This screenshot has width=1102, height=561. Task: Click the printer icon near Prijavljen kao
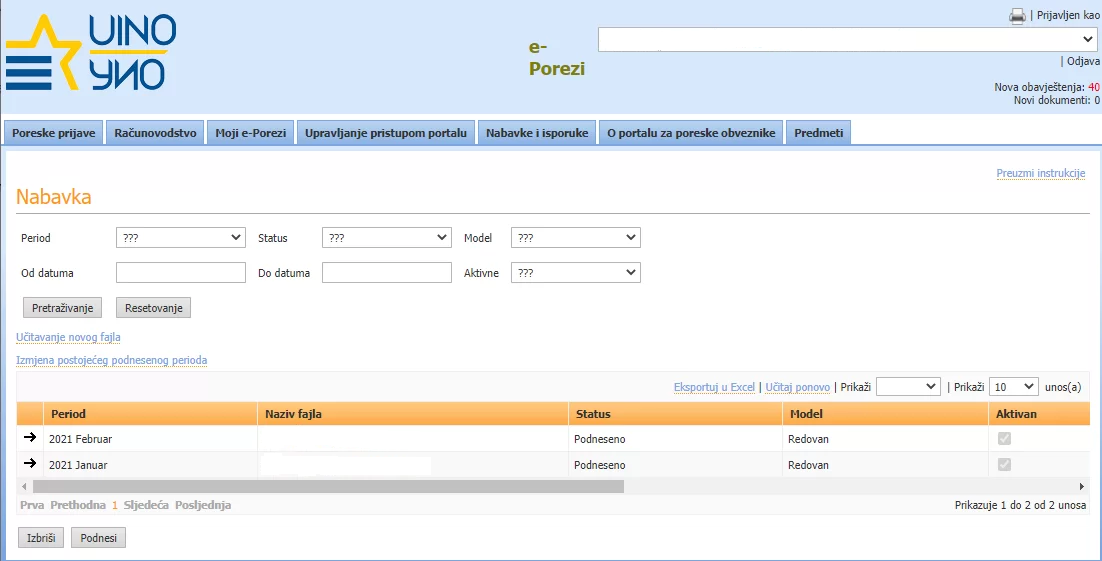point(1017,16)
